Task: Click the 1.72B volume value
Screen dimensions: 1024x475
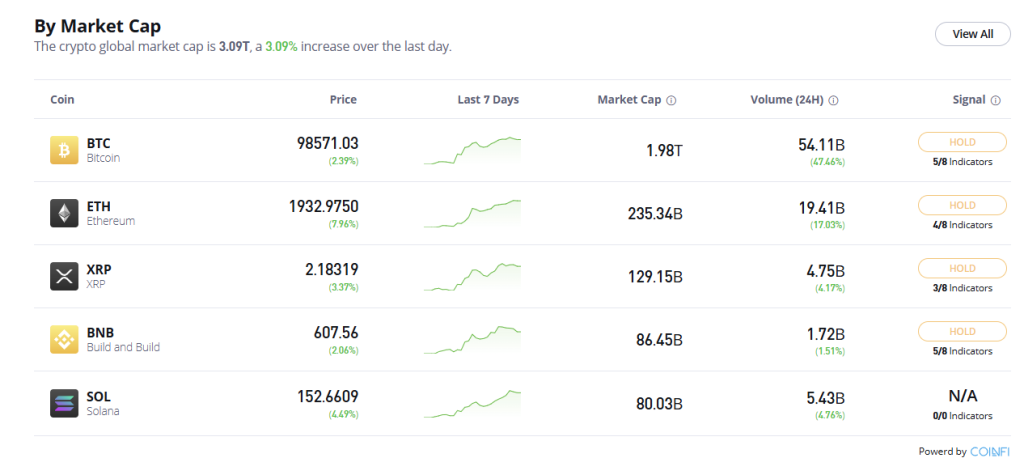Action: click(x=826, y=335)
